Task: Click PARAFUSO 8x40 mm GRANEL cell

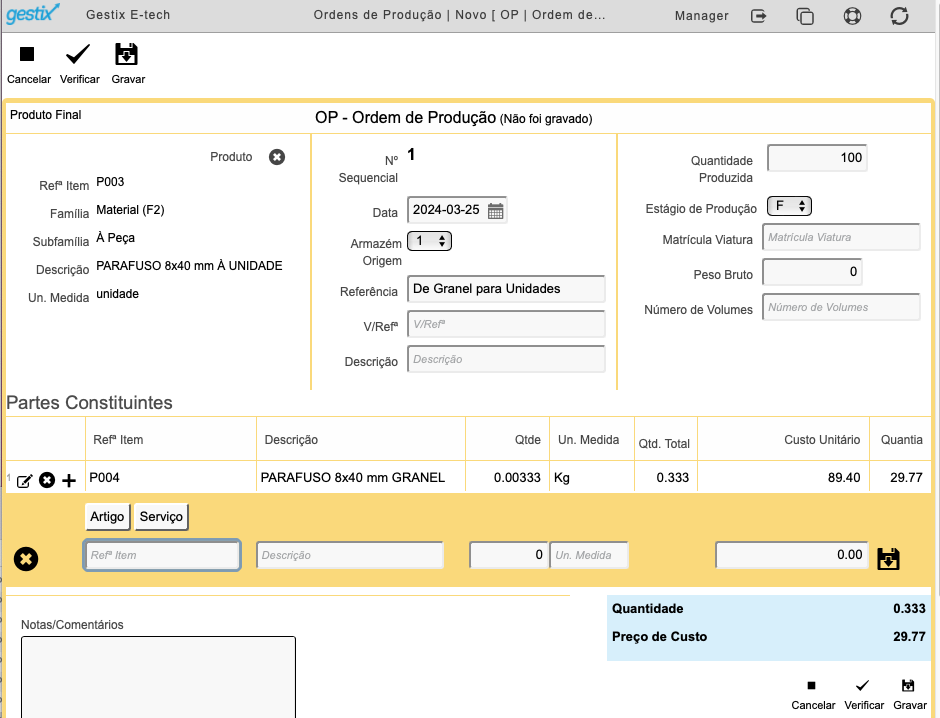Action: tap(352, 478)
